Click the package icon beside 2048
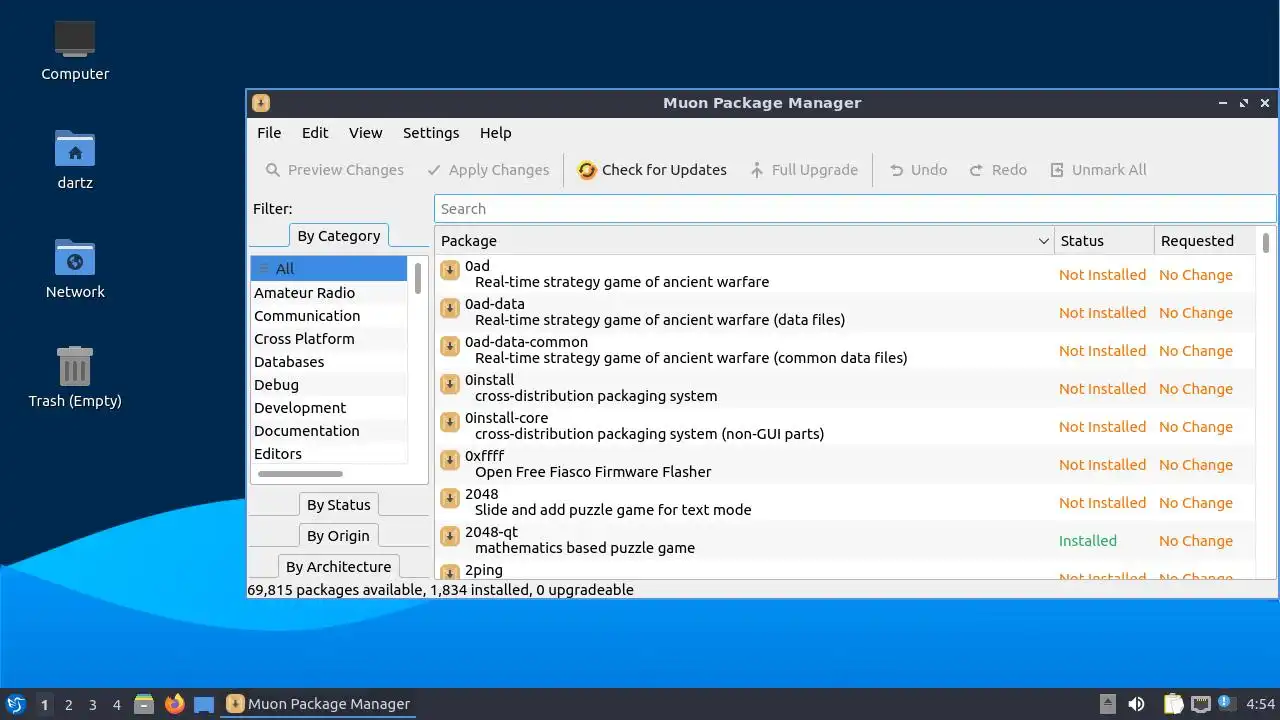Viewport: 1280px width, 720px height. [450, 498]
